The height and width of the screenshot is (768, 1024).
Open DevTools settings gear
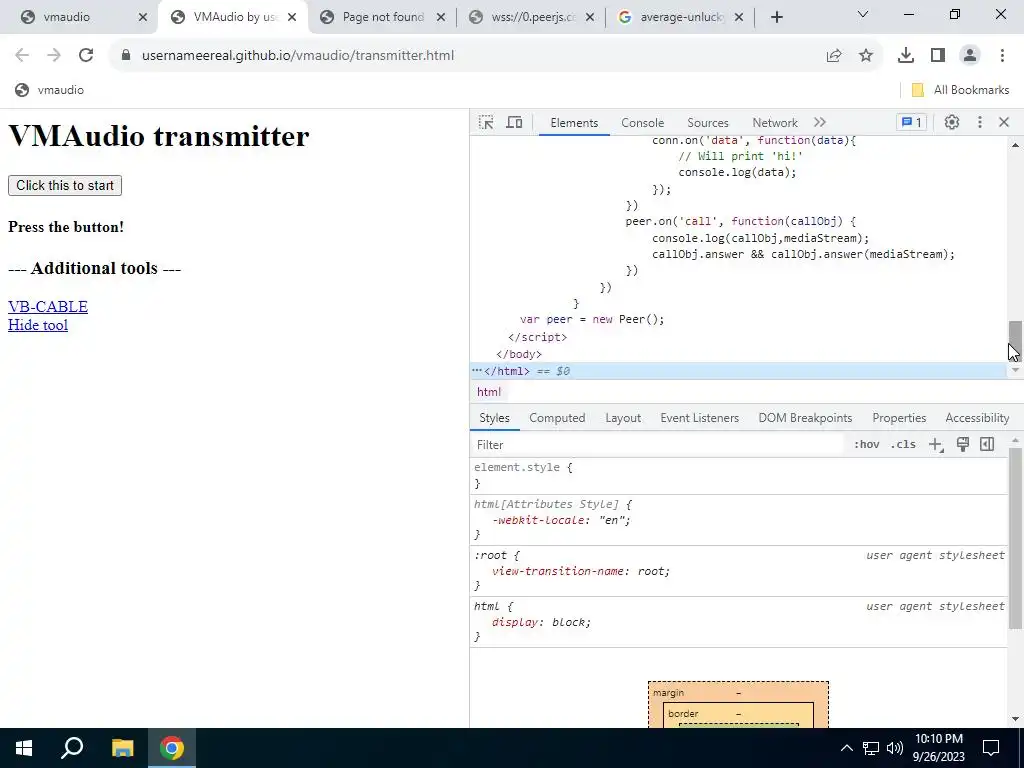click(x=952, y=122)
